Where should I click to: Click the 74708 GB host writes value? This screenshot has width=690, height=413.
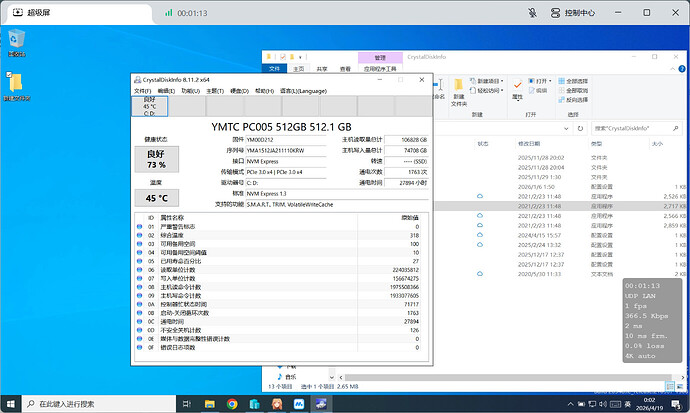[406, 150]
